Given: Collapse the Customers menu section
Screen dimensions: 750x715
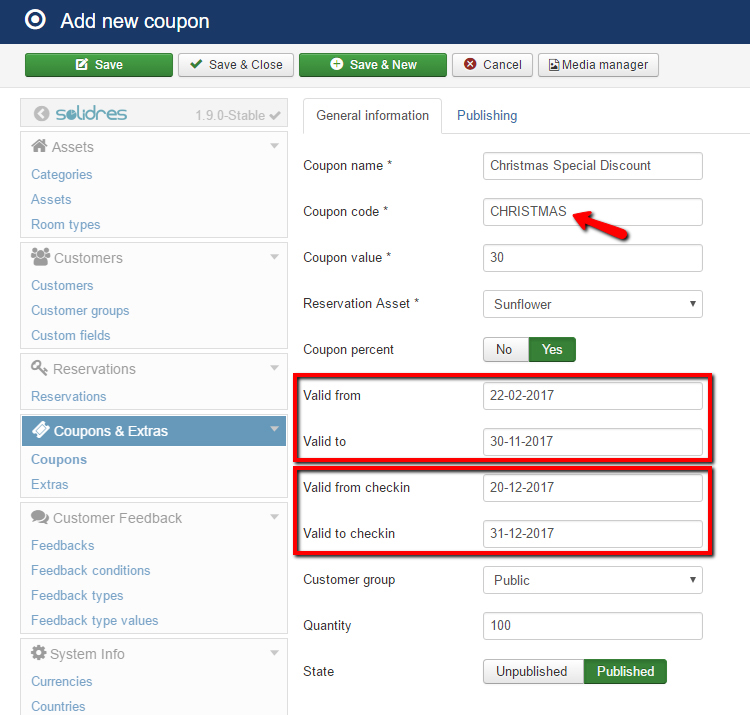Looking at the screenshot, I should point(275,257).
